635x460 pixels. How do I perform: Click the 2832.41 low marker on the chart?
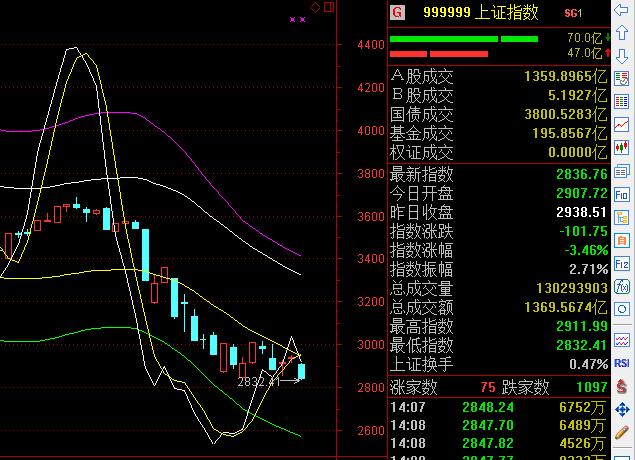(x=258, y=382)
